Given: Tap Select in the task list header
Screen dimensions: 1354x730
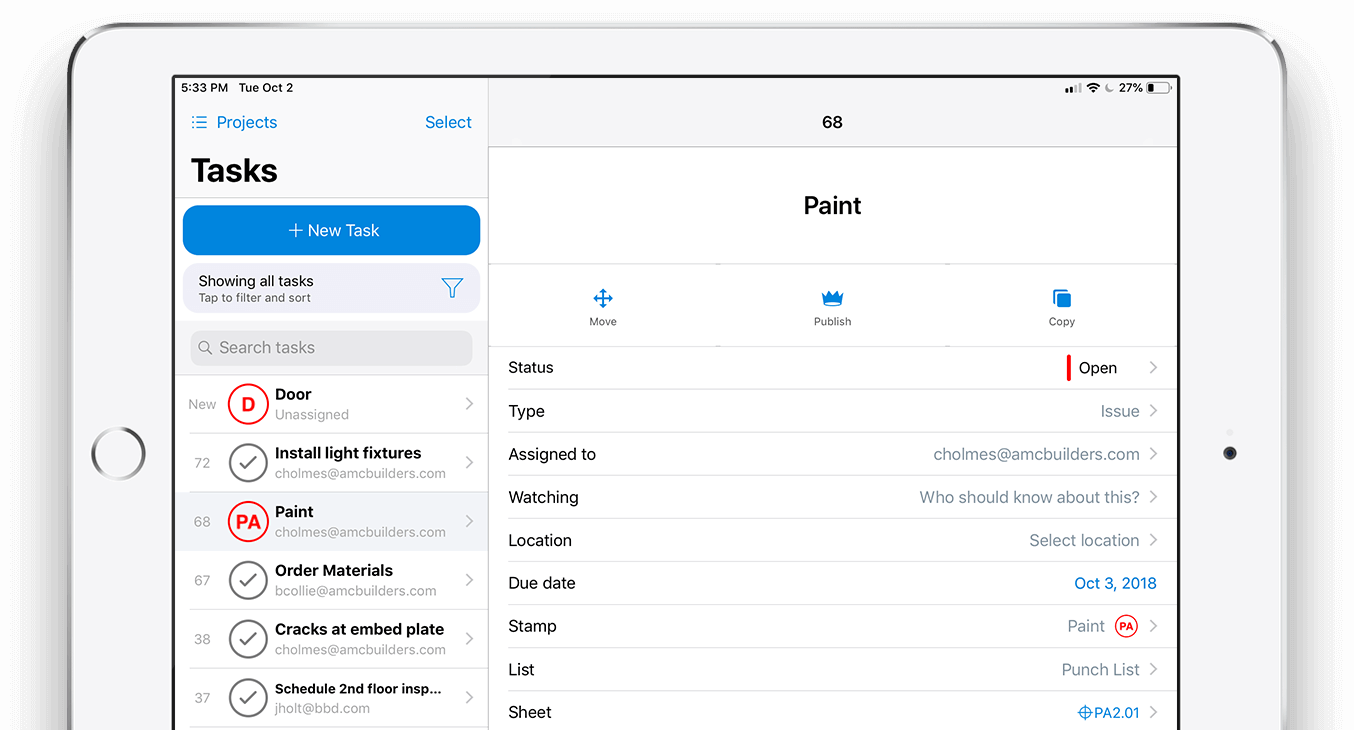Looking at the screenshot, I should [448, 122].
